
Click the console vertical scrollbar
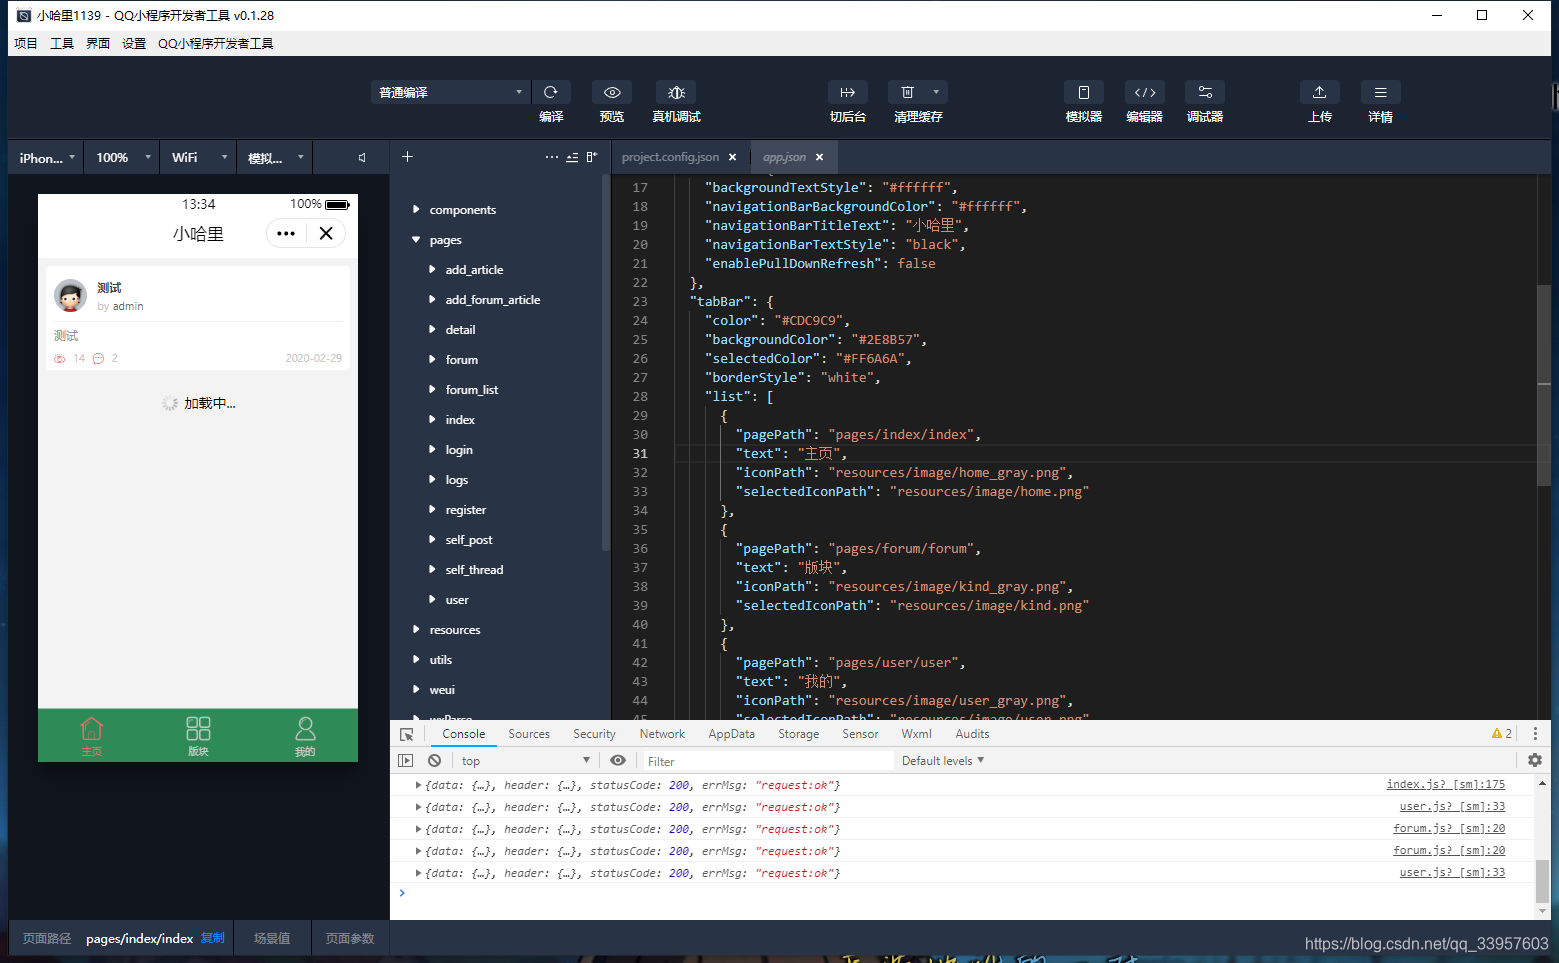1541,880
